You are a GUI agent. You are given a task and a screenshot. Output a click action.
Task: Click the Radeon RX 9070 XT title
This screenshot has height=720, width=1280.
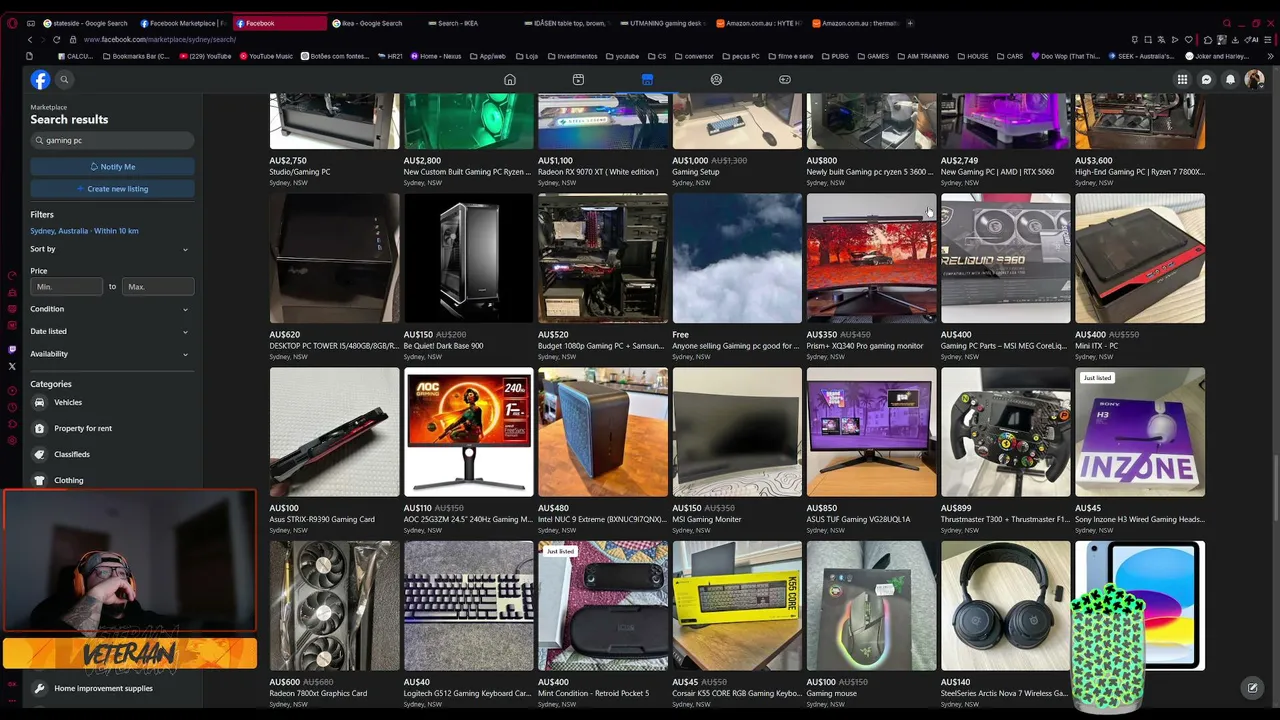[598, 172]
